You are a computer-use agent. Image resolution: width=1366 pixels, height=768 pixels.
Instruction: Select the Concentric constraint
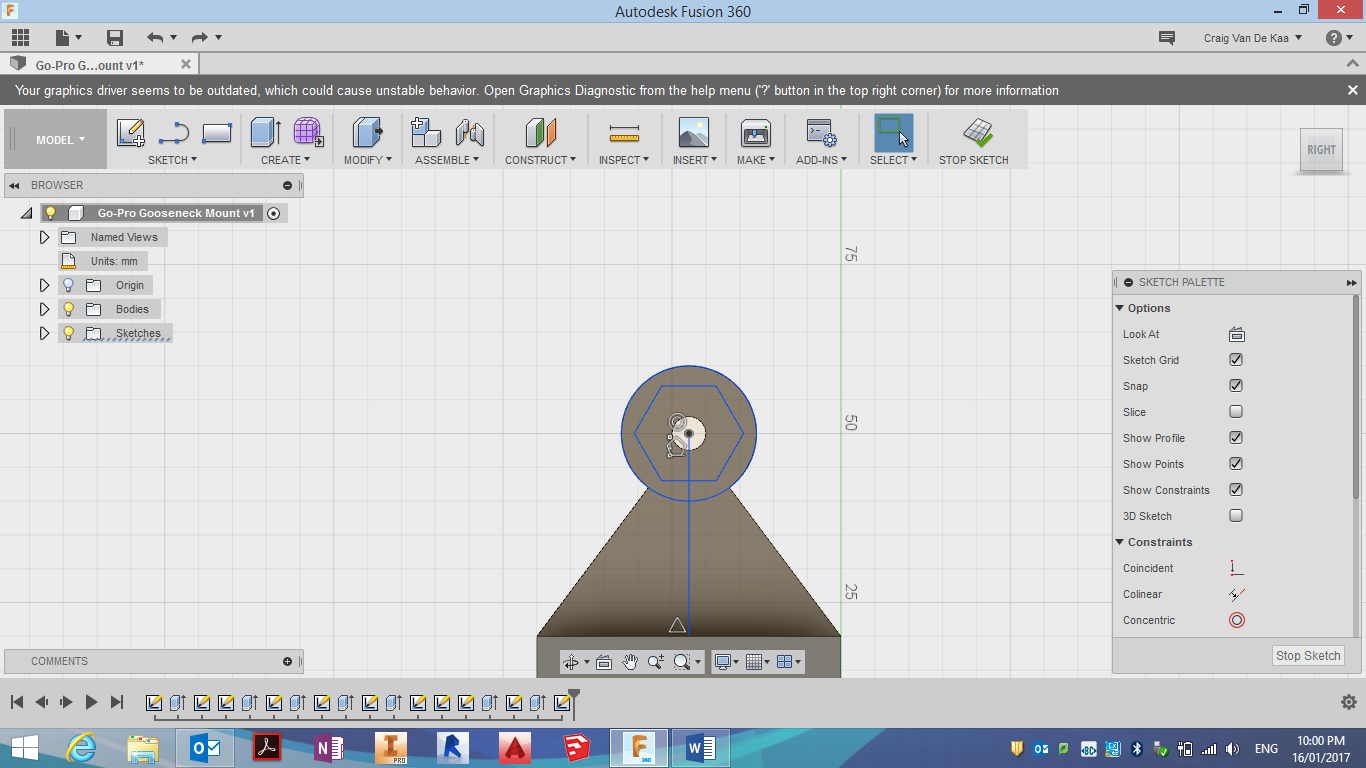[x=1236, y=620]
